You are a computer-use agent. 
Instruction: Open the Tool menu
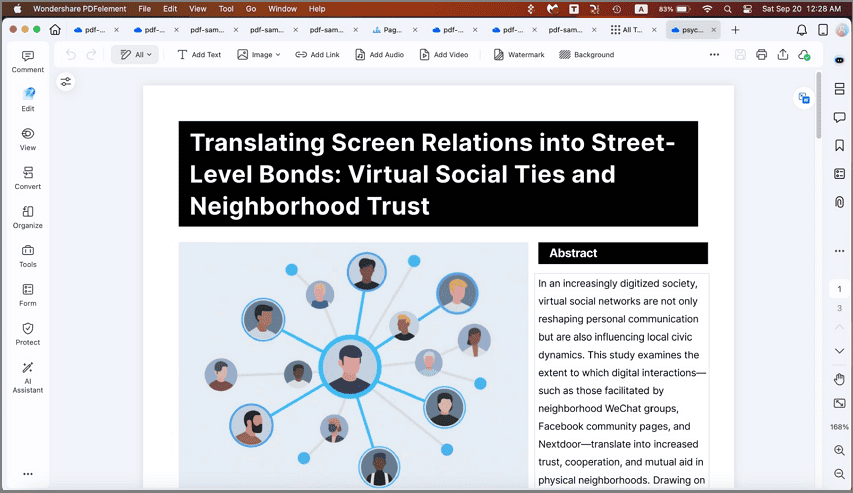226,9
